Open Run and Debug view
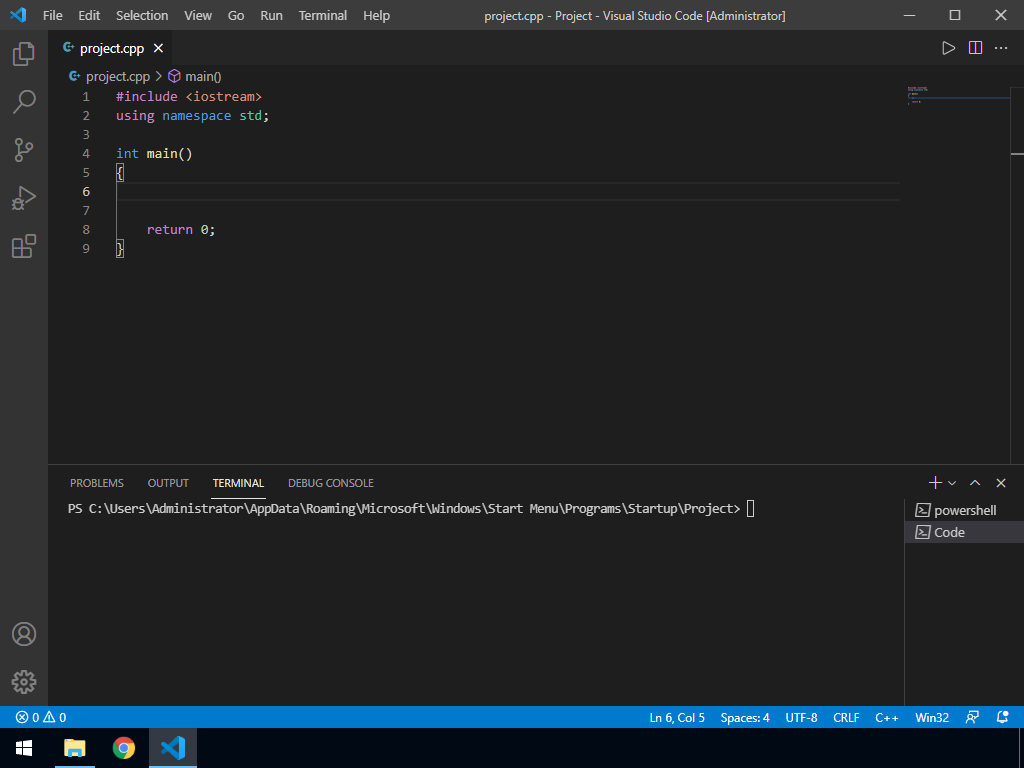 coord(24,198)
